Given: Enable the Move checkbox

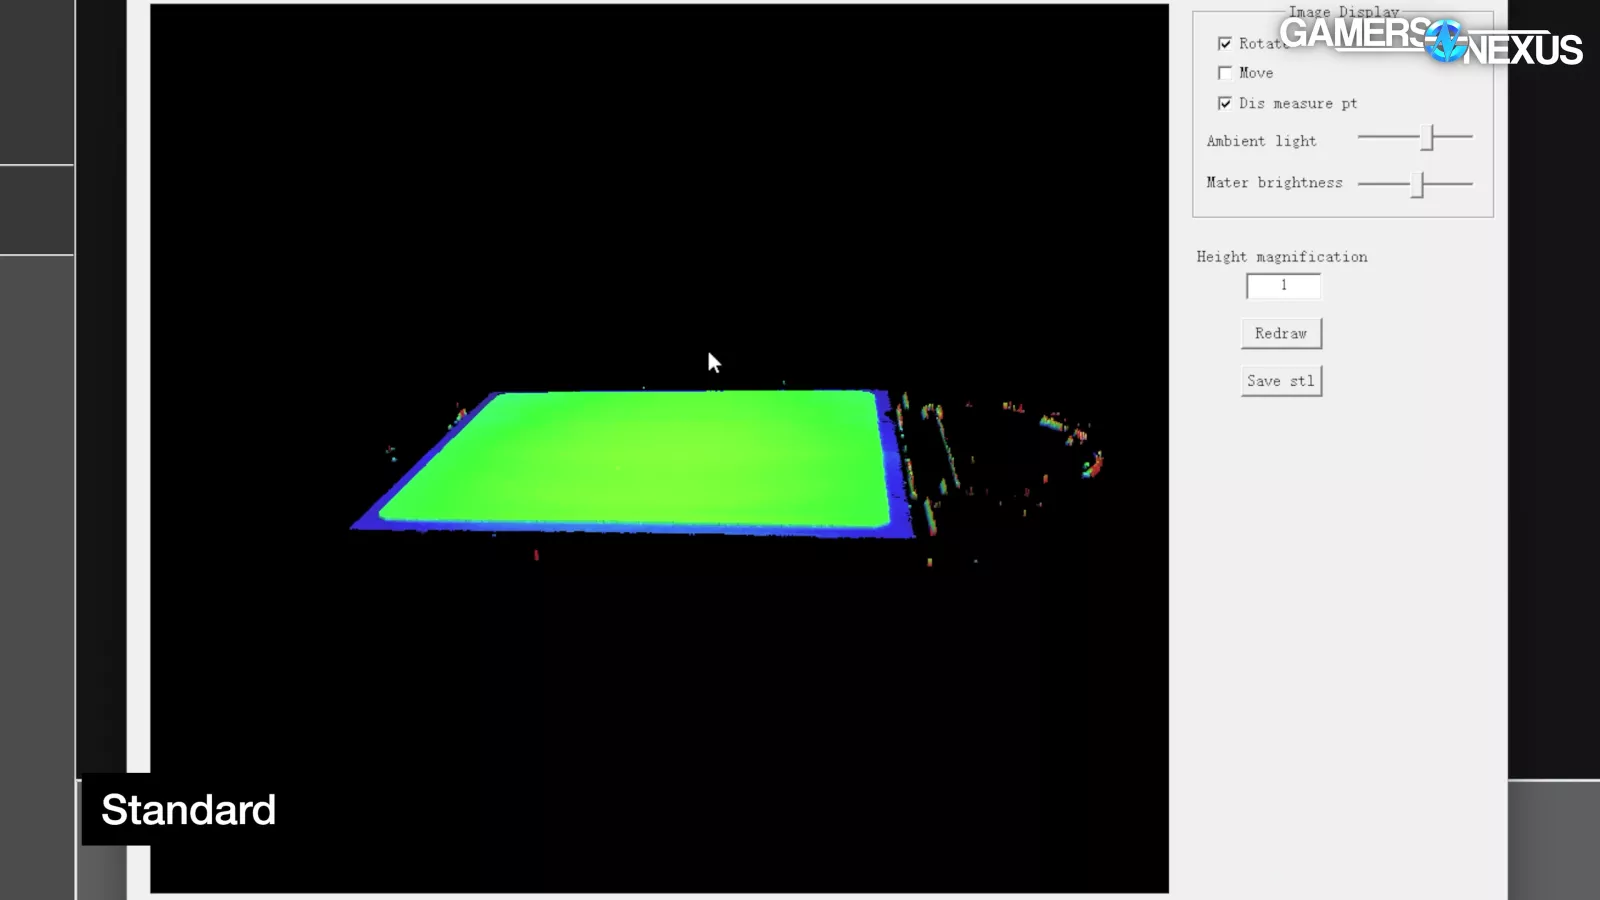Looking at the screenshot, I should pyautogui.click(x=1225, y=73).
